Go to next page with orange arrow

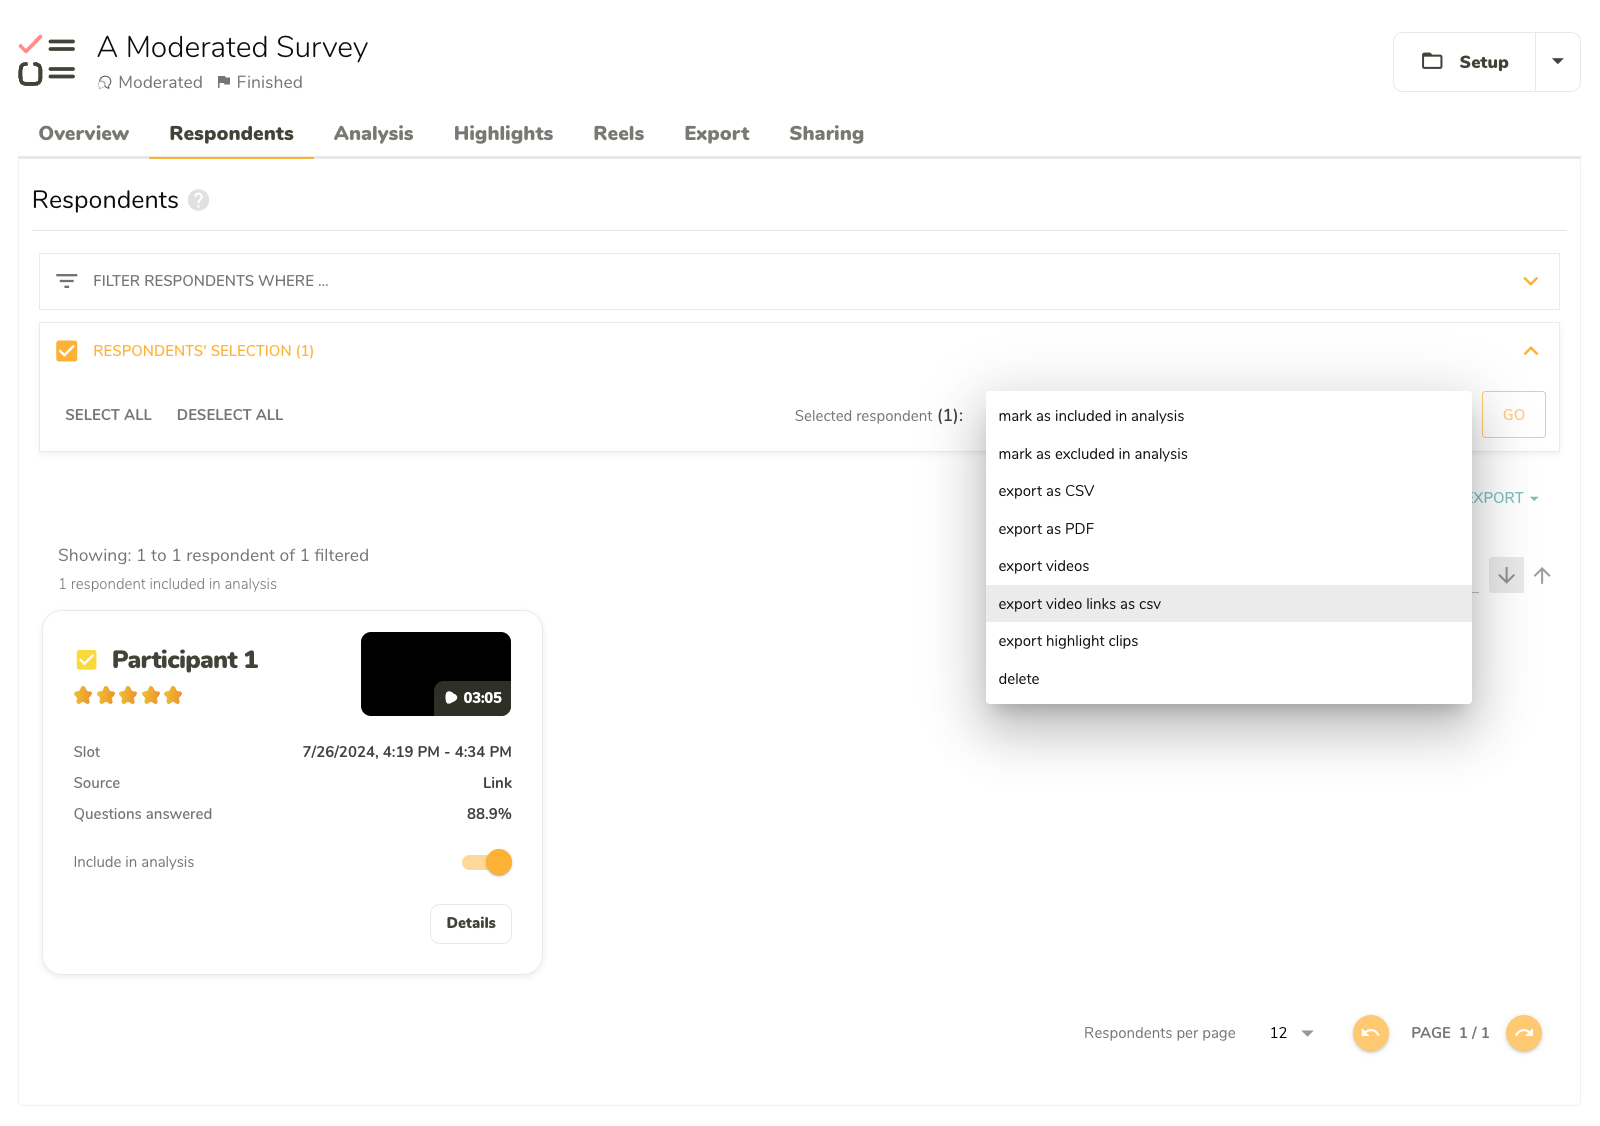1524,1033
